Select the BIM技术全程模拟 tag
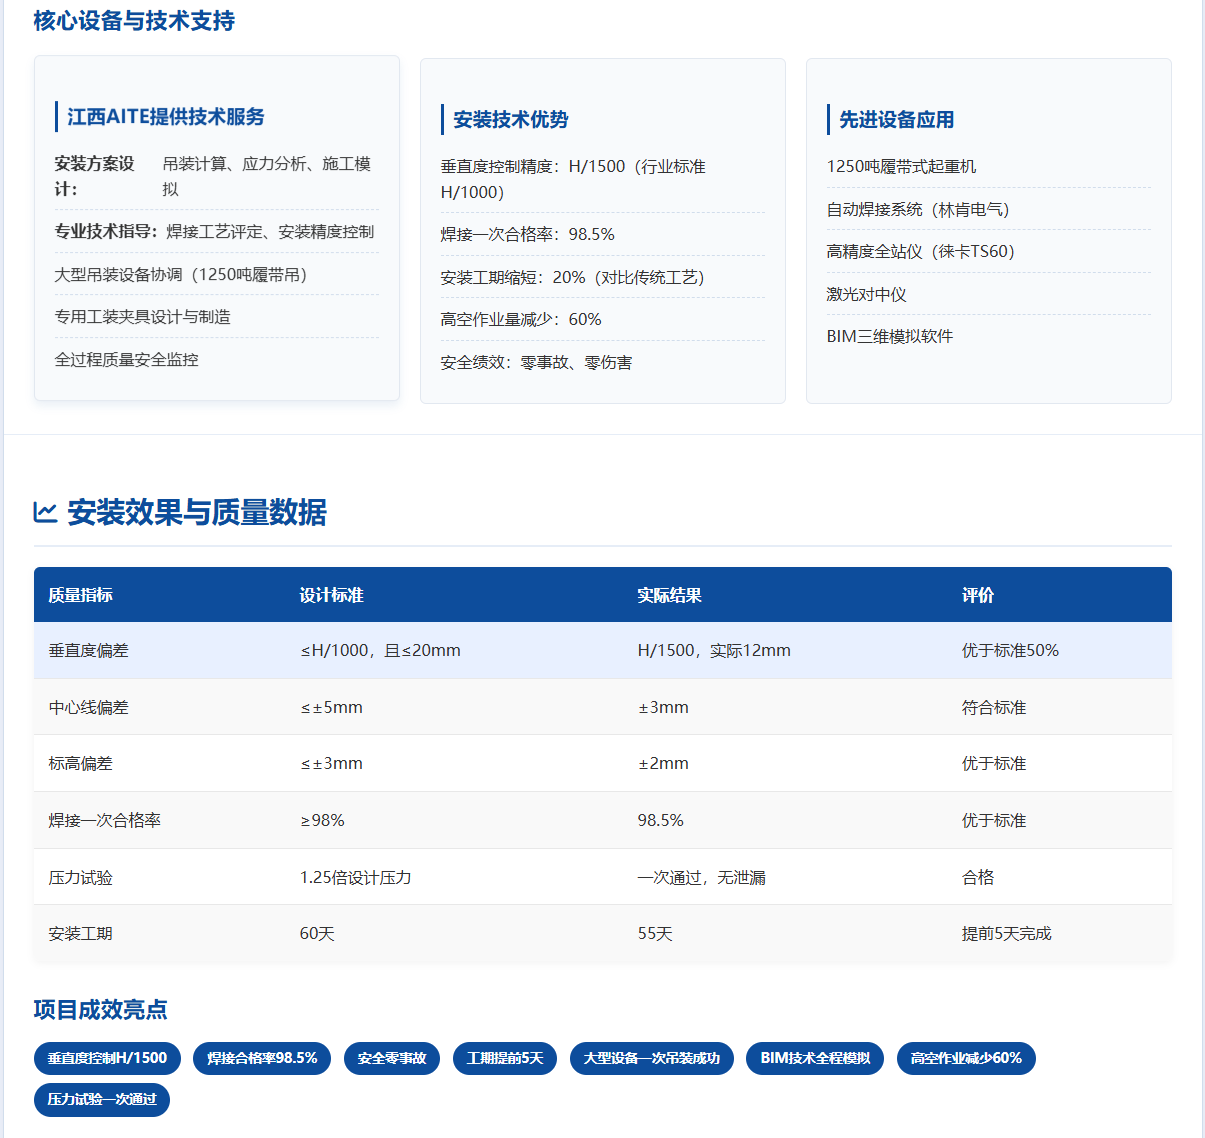This screenshot has width=1205, height=1138. [x=815, y=1058]
